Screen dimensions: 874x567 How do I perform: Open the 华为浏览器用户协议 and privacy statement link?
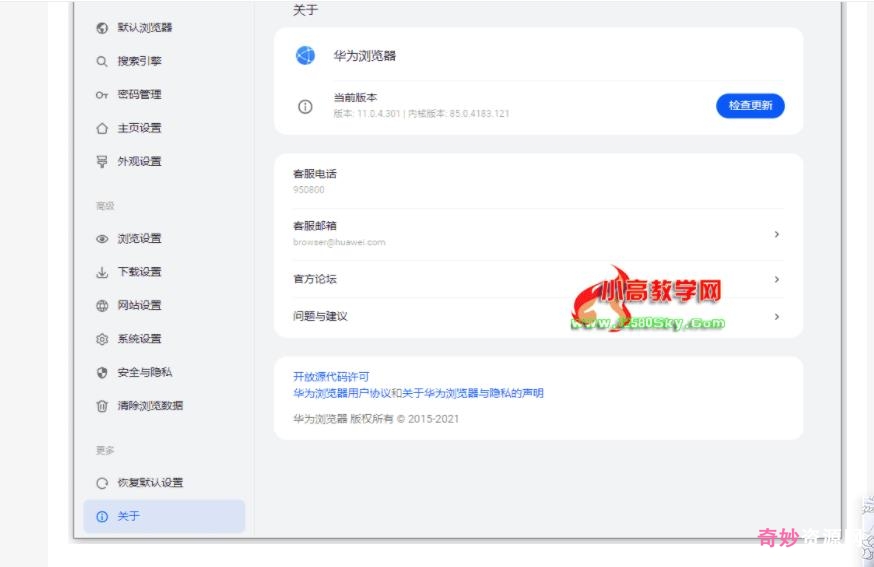click(x=418, y=393)
